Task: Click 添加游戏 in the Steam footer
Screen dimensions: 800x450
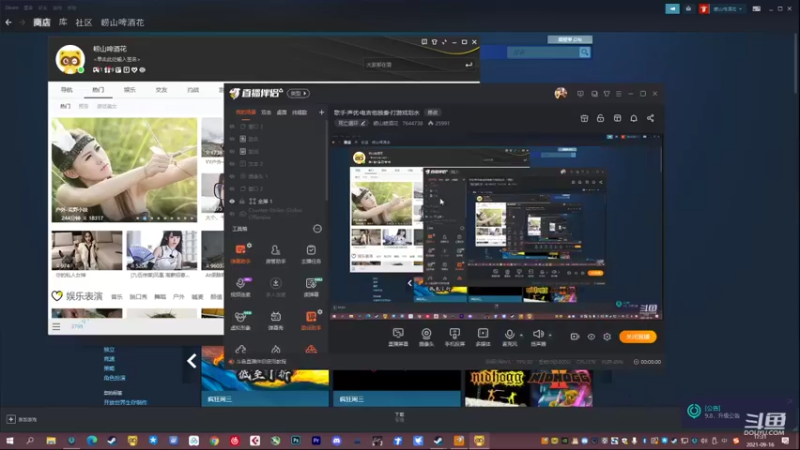Action: (x=22, y=419)
